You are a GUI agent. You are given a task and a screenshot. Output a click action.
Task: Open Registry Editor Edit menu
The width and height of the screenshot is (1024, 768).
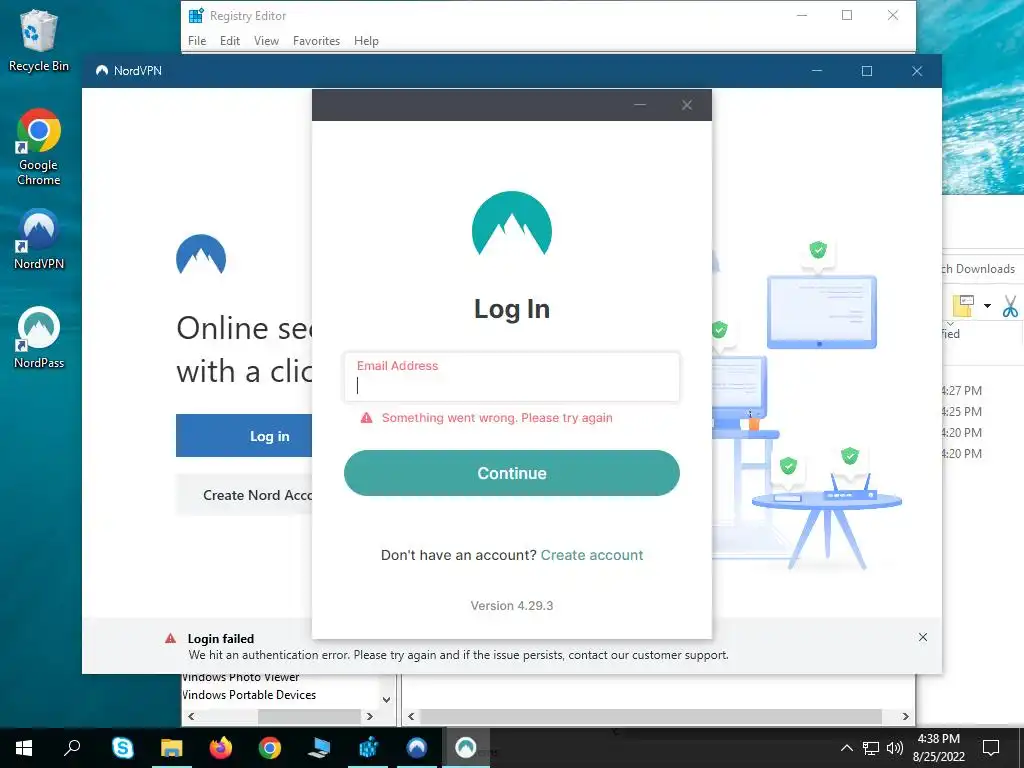(x=230, y=40)
